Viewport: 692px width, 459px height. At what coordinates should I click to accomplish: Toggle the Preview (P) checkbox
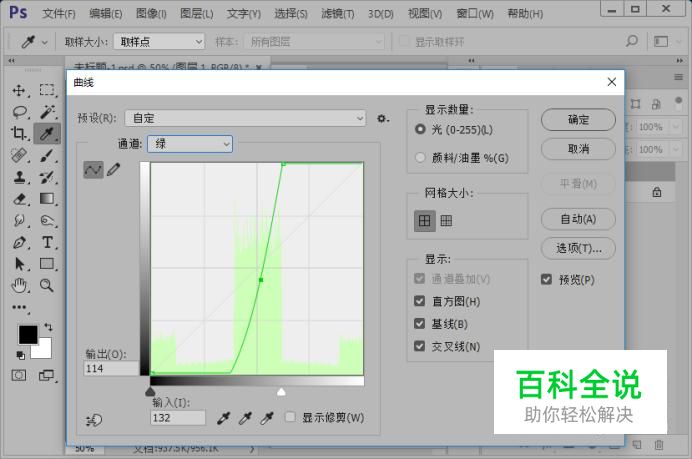tap(546, 279)
